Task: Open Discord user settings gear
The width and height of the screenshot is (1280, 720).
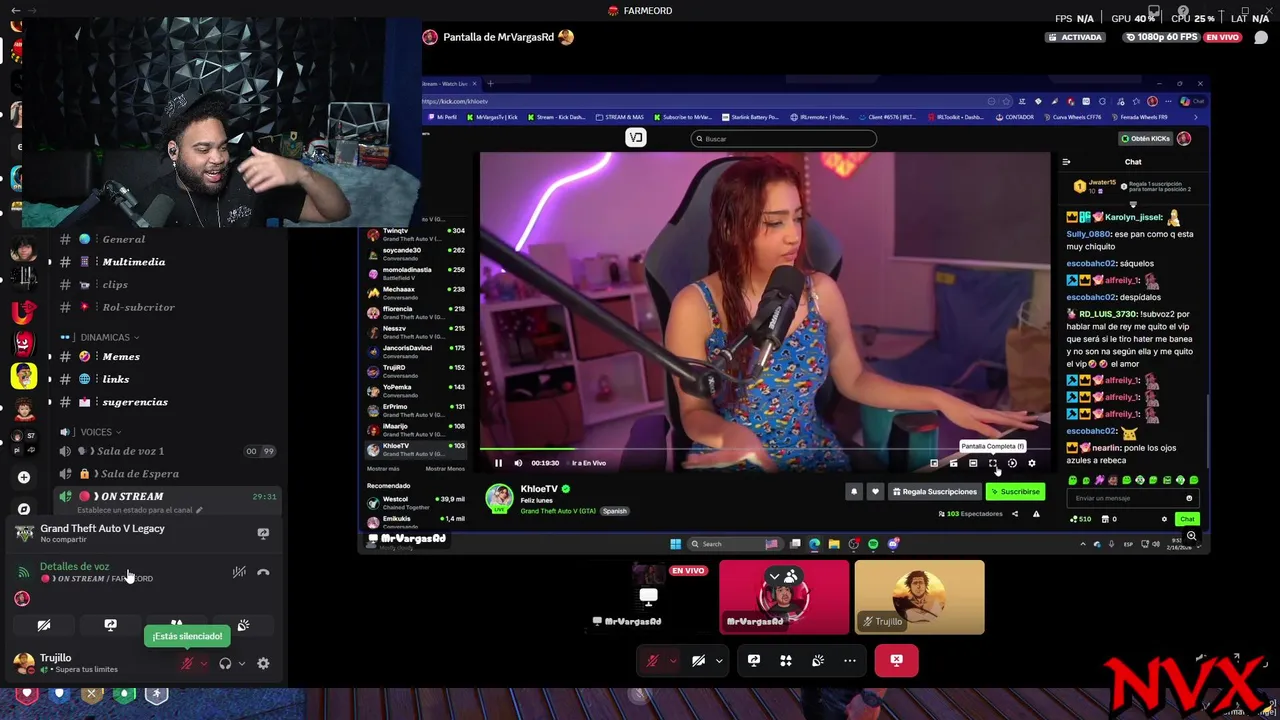Action: click(263, 663)
